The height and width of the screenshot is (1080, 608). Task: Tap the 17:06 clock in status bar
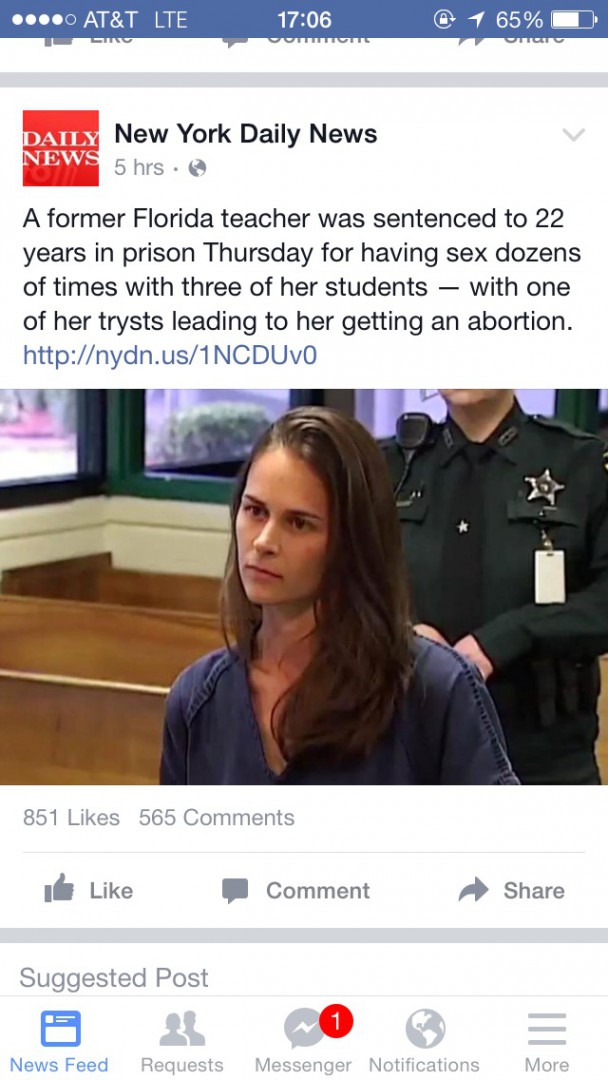tap(304, 19)
